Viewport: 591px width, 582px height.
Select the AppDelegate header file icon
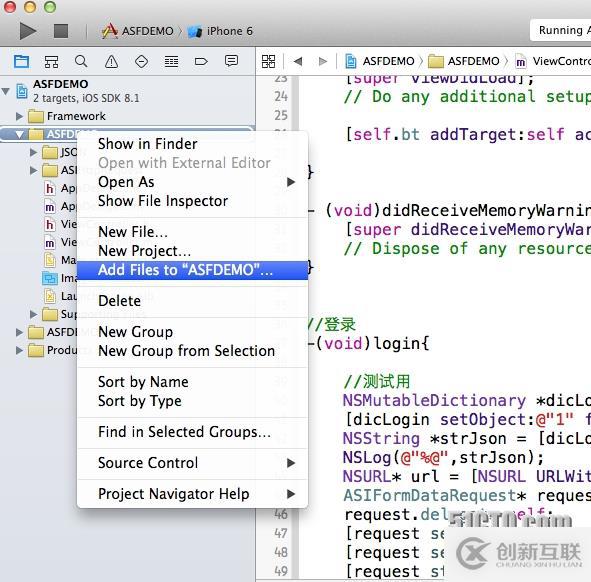click(50, 188)
